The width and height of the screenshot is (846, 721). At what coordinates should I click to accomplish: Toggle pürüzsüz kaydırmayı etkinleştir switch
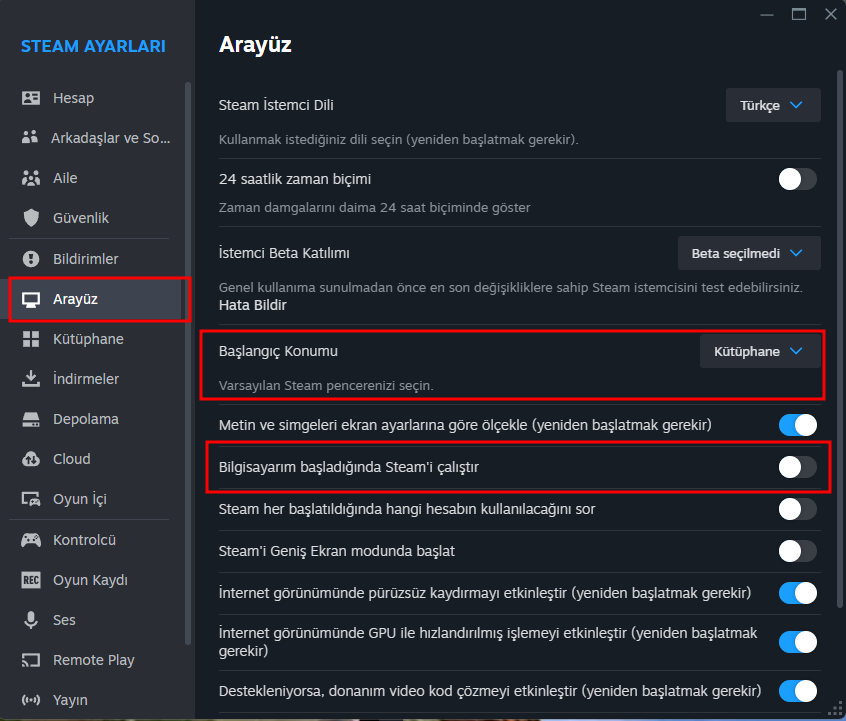point(797,593)
